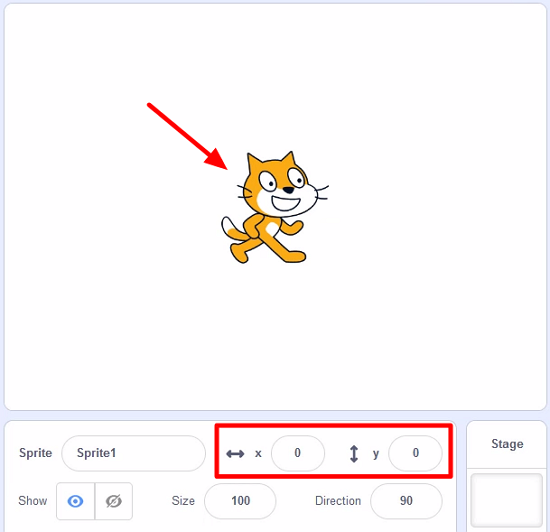Click the Sprite label text

click(x=35, y=453)
